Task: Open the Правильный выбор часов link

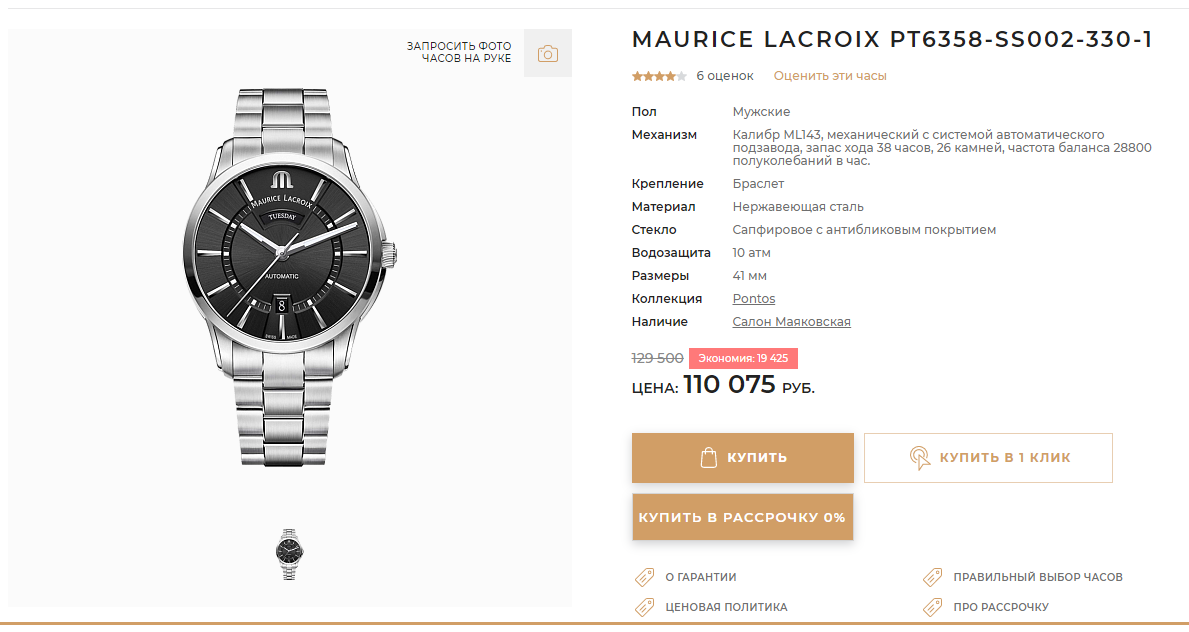Action: tap(1038, 577)
